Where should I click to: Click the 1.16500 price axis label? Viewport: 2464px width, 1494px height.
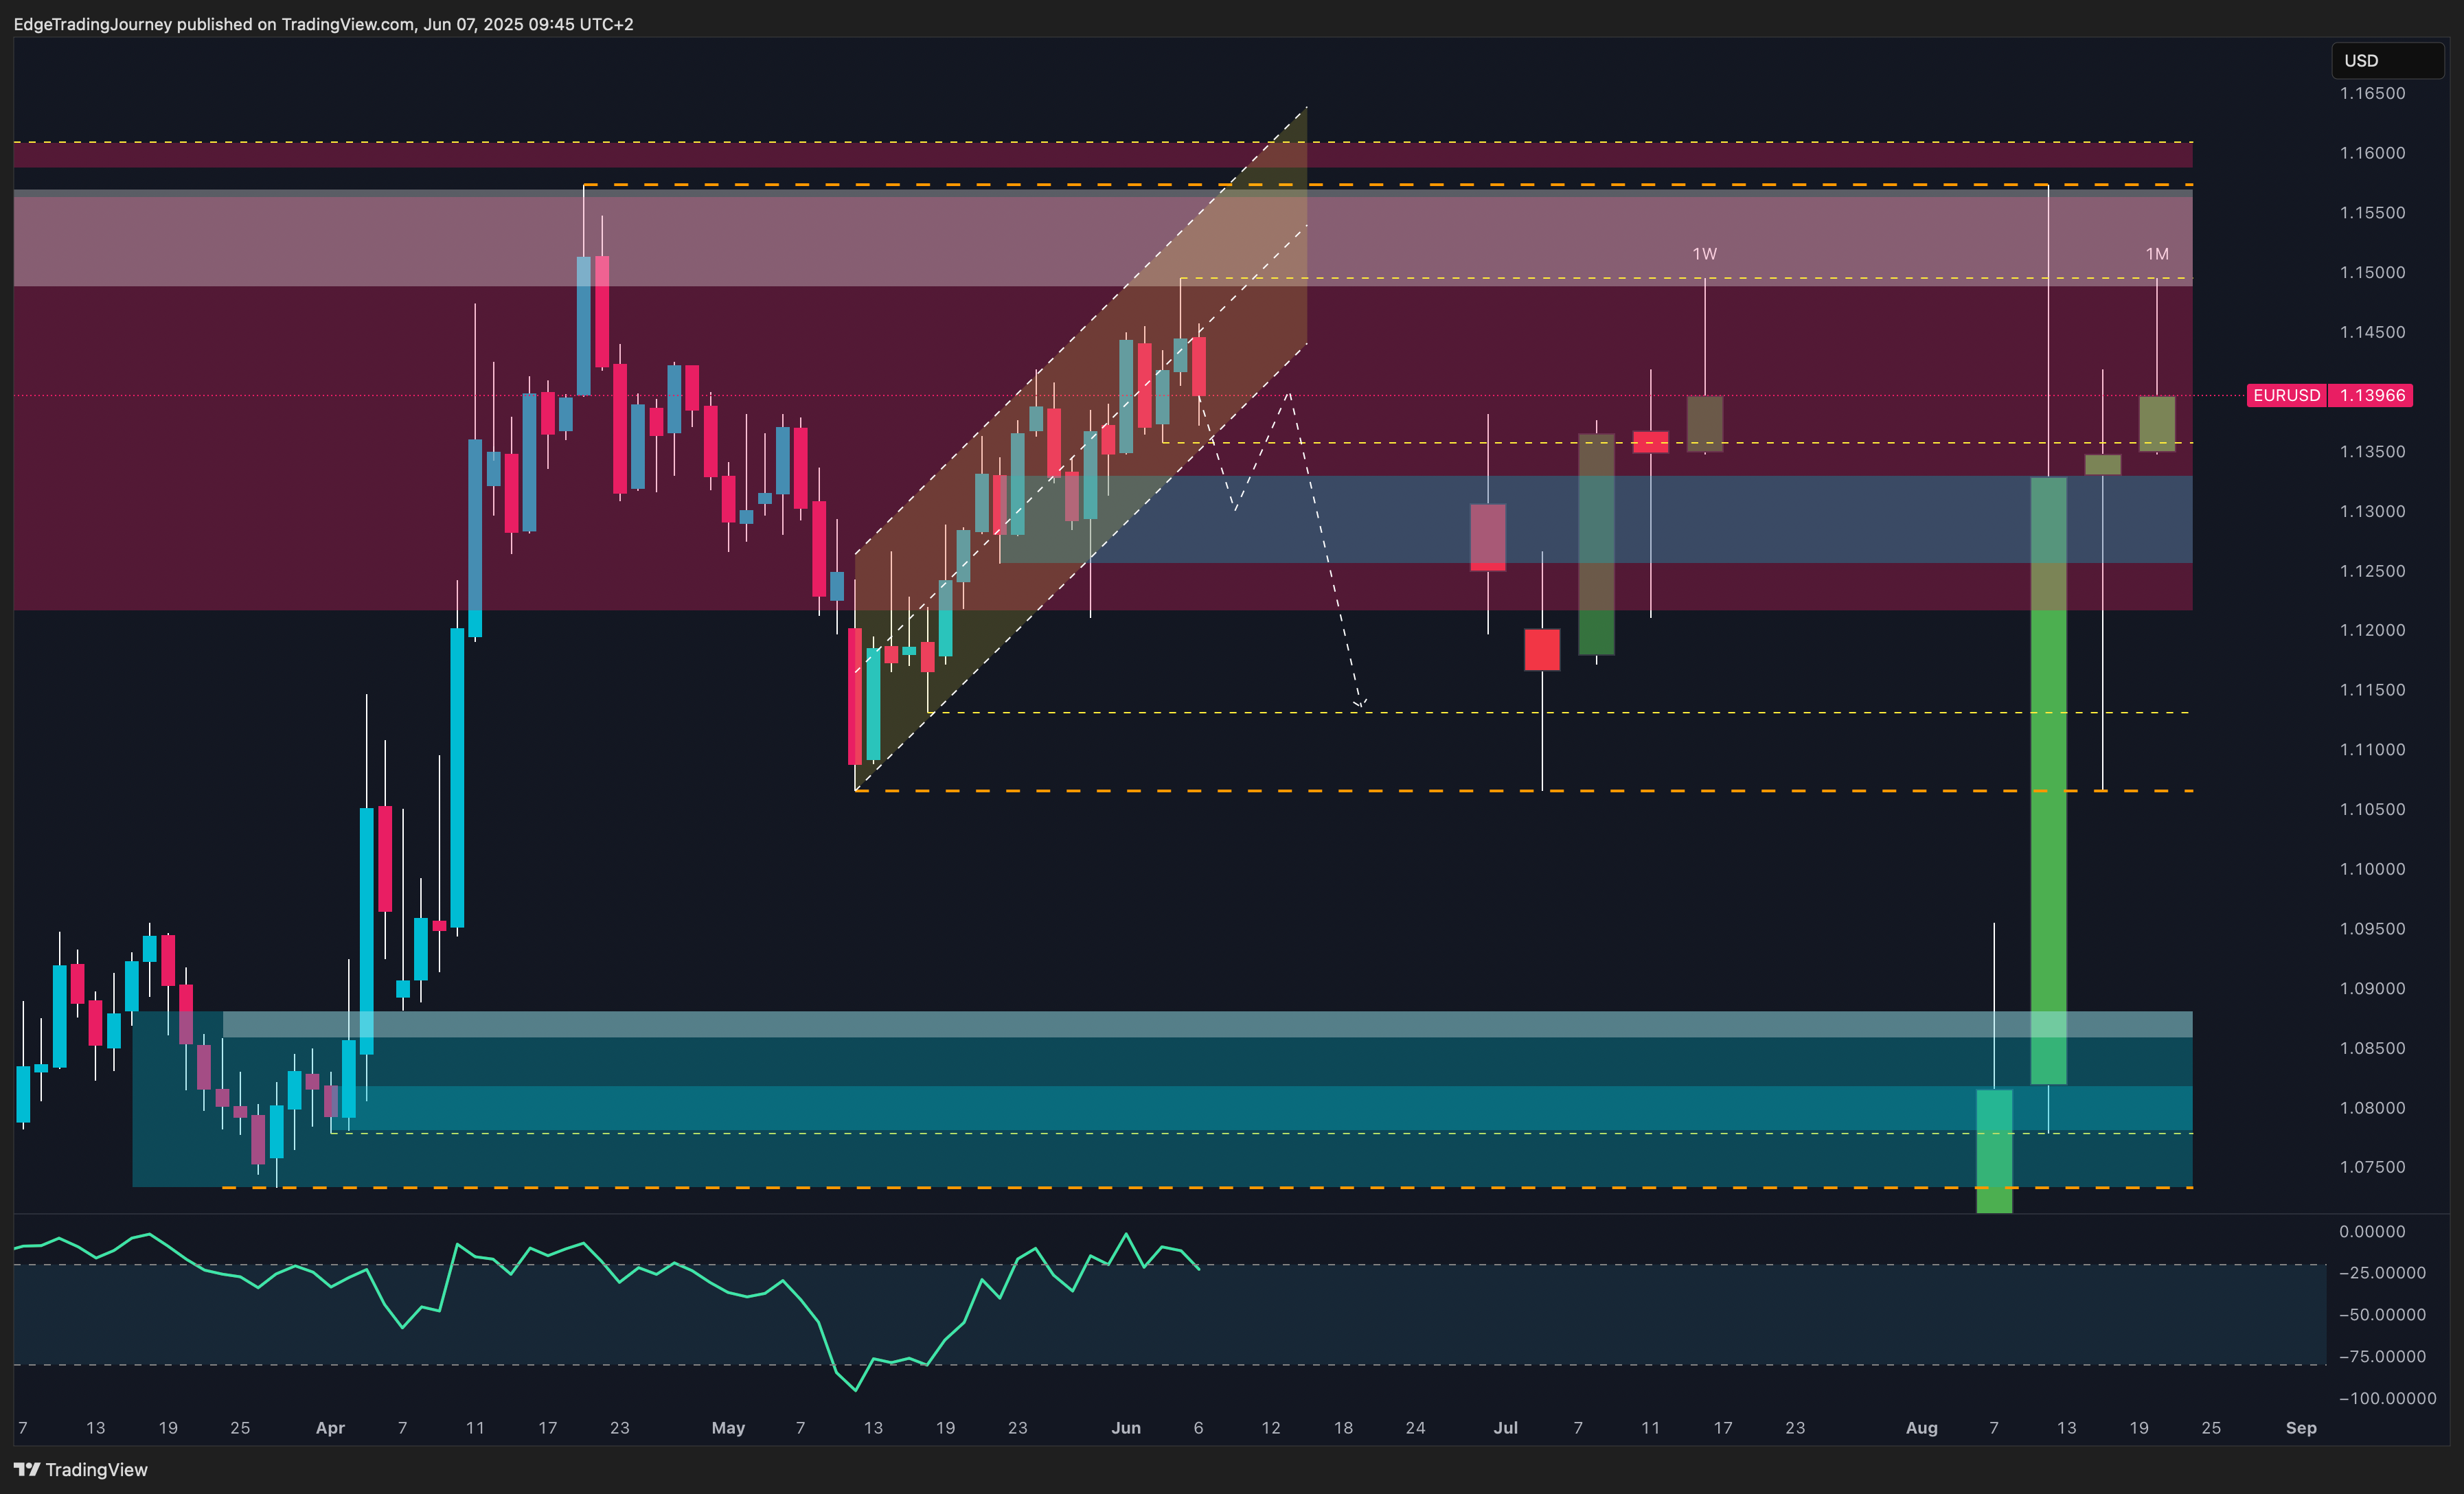(x=2372, y=93)
